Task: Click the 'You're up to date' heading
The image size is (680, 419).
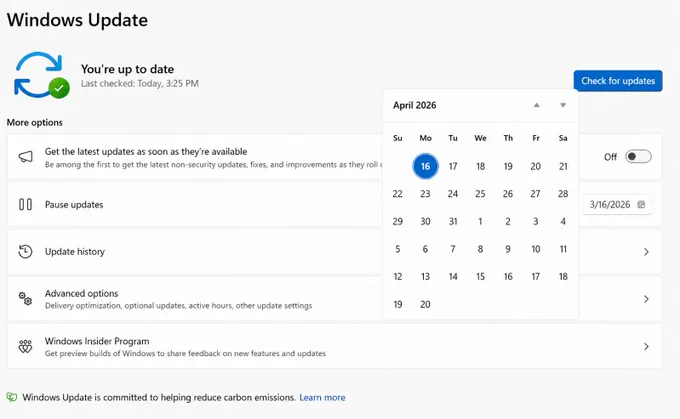Action: pyautogui.click(x=128, y=69)
